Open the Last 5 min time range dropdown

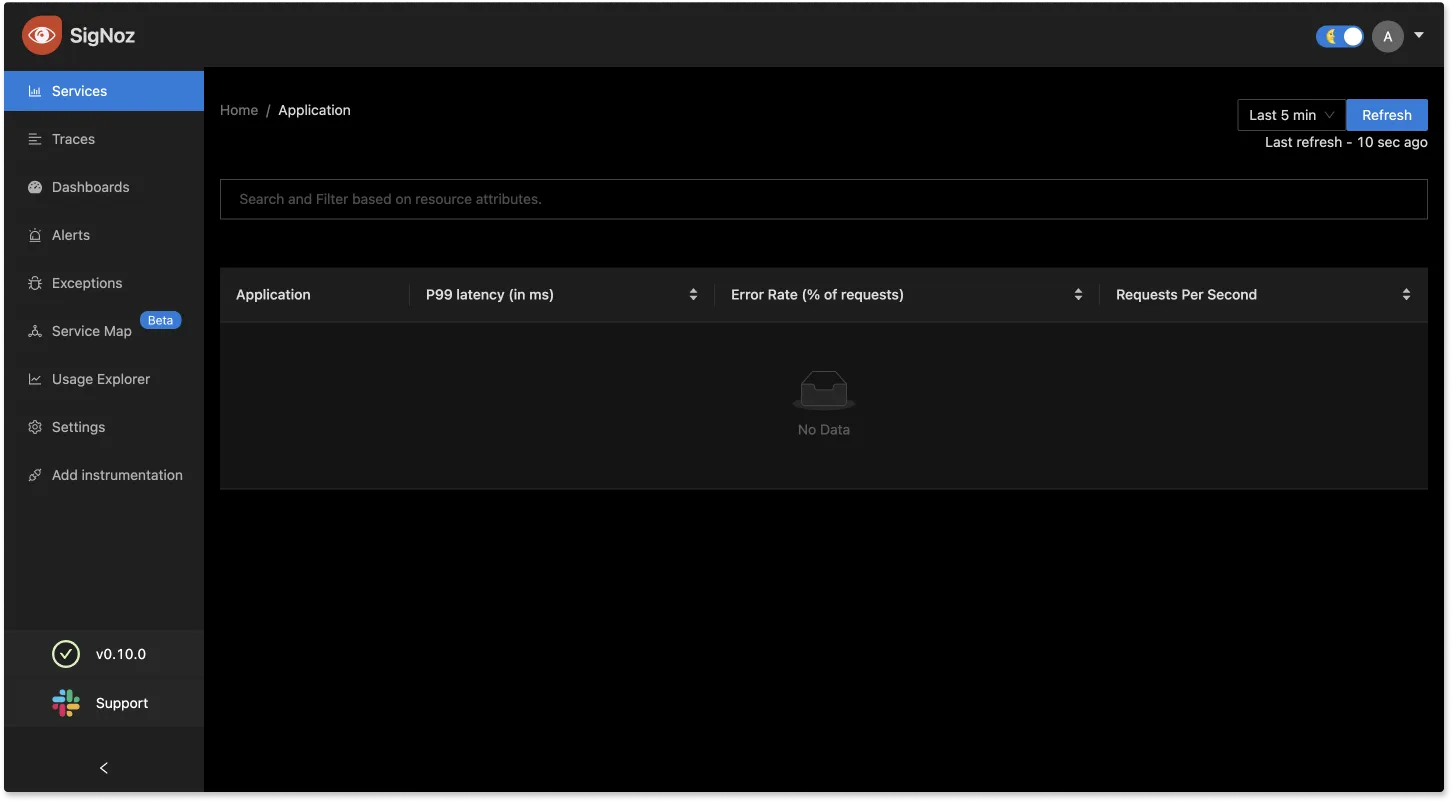click(1292, 115)
